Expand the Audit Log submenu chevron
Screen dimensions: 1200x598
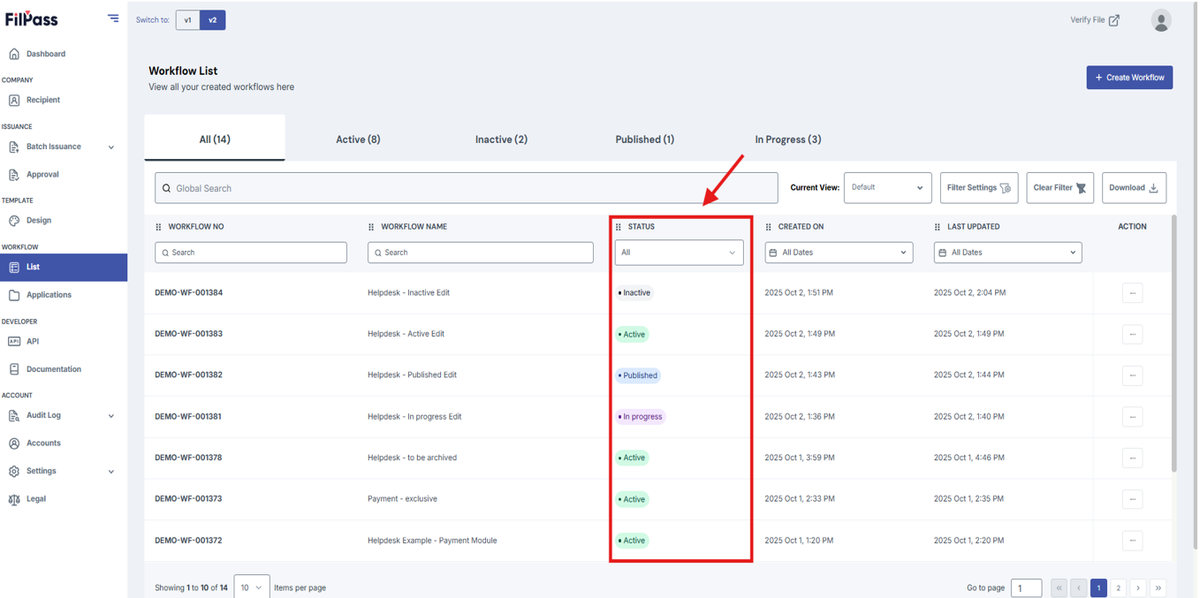[x=111, y=415]
